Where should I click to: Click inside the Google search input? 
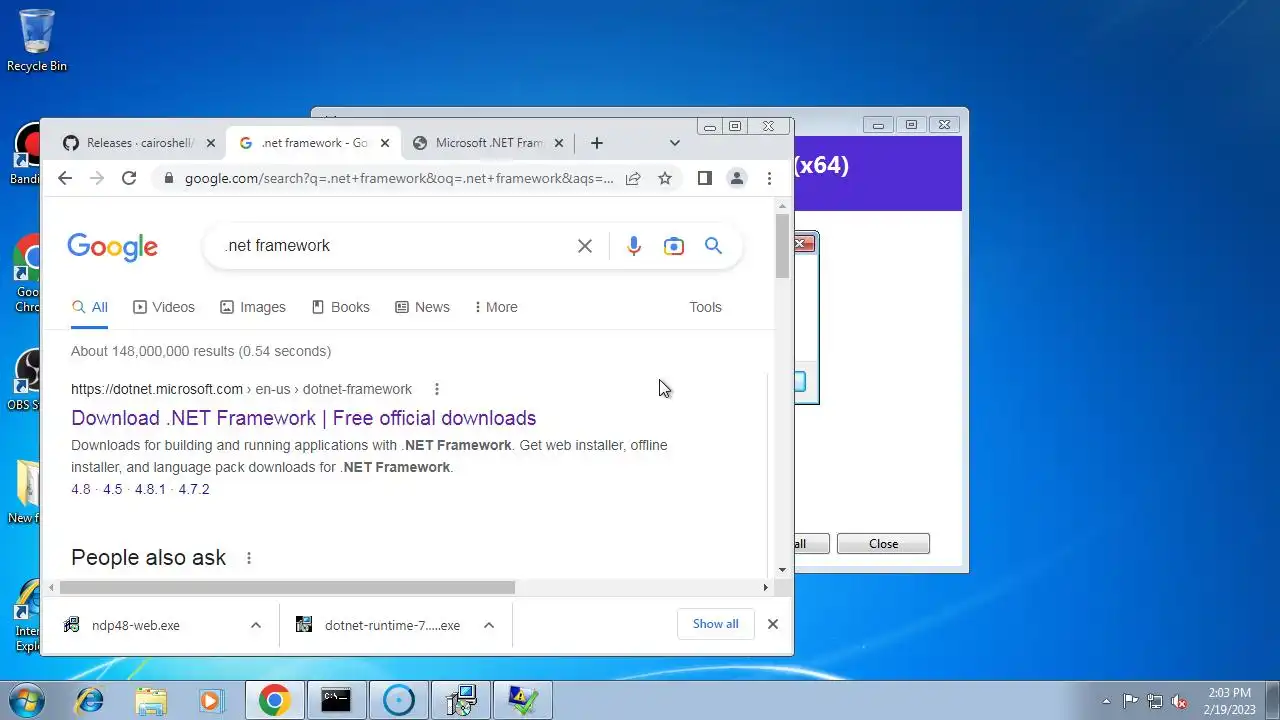tap(395, 246)
